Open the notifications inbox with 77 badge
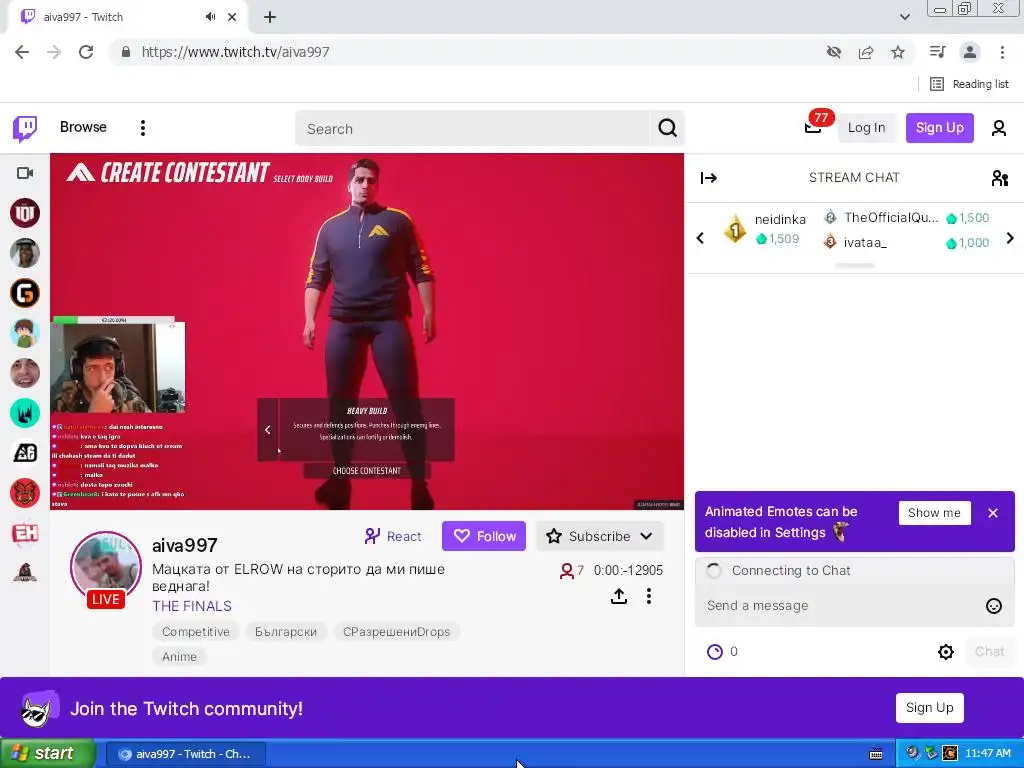 click(813, 127)
